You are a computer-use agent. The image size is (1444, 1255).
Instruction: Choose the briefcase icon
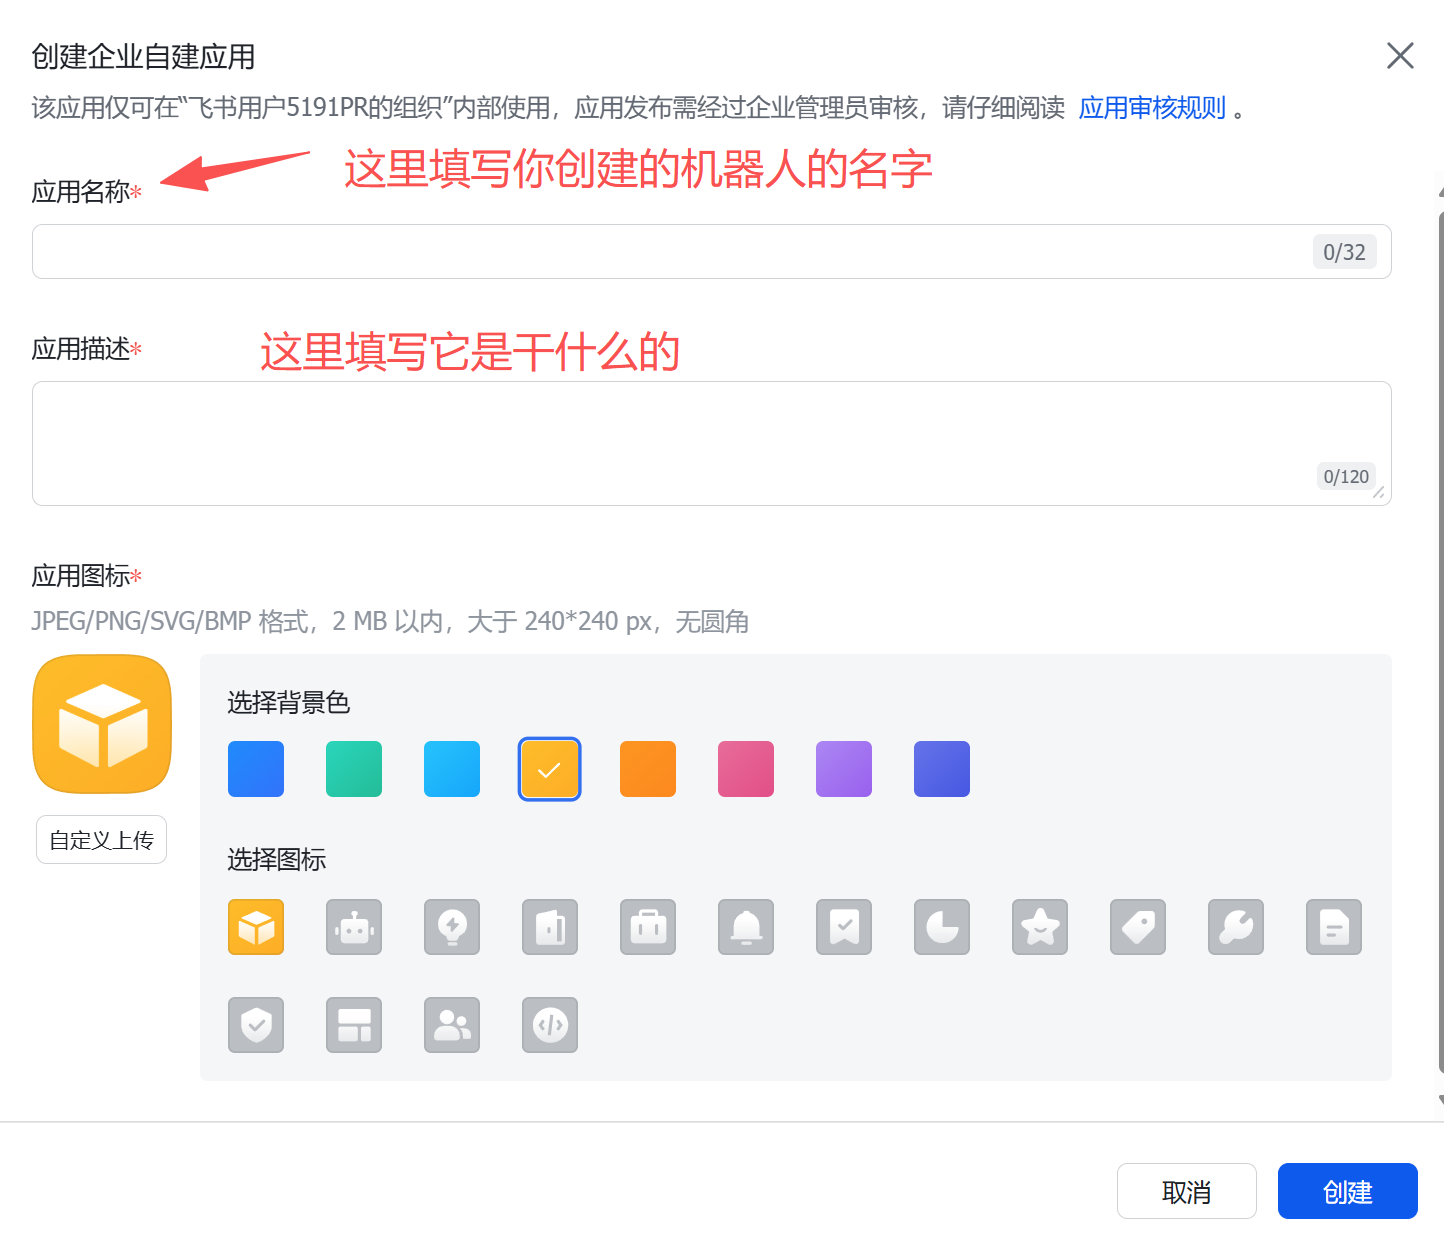[647, 927]
